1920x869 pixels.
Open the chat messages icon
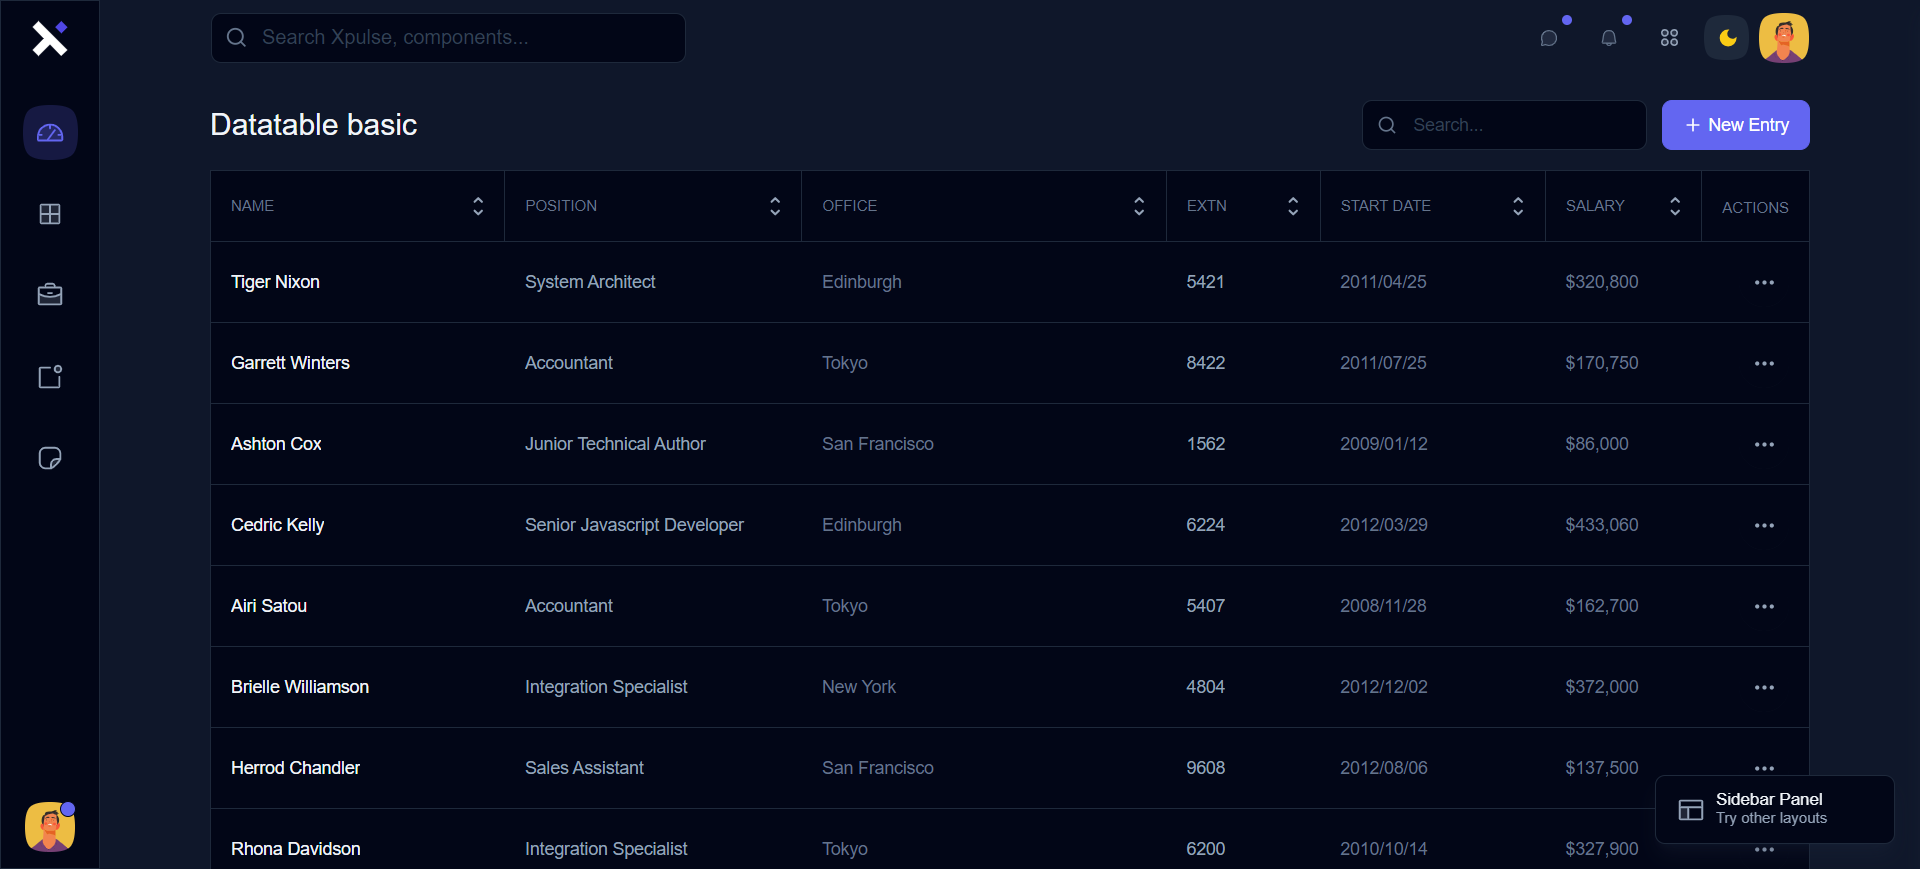1549,38
